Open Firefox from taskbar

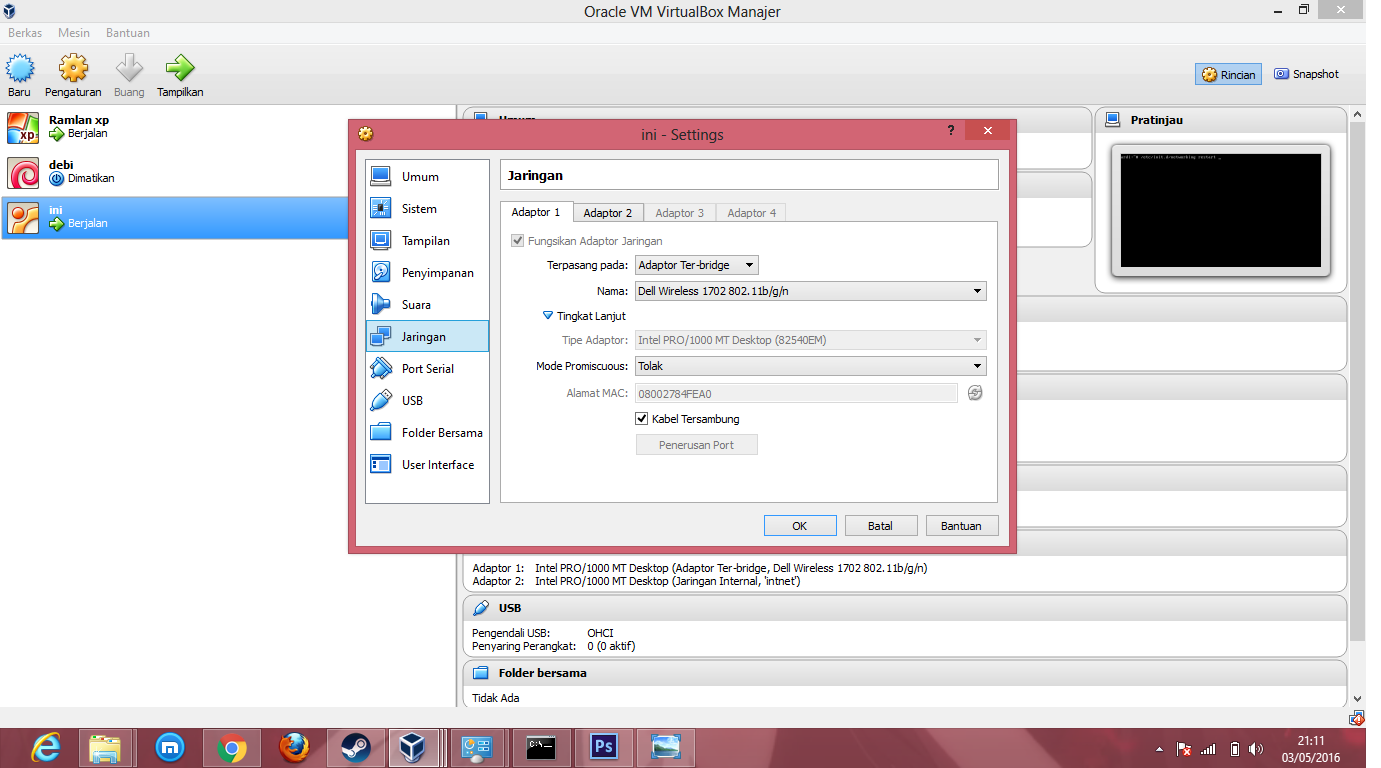[294, 747]
